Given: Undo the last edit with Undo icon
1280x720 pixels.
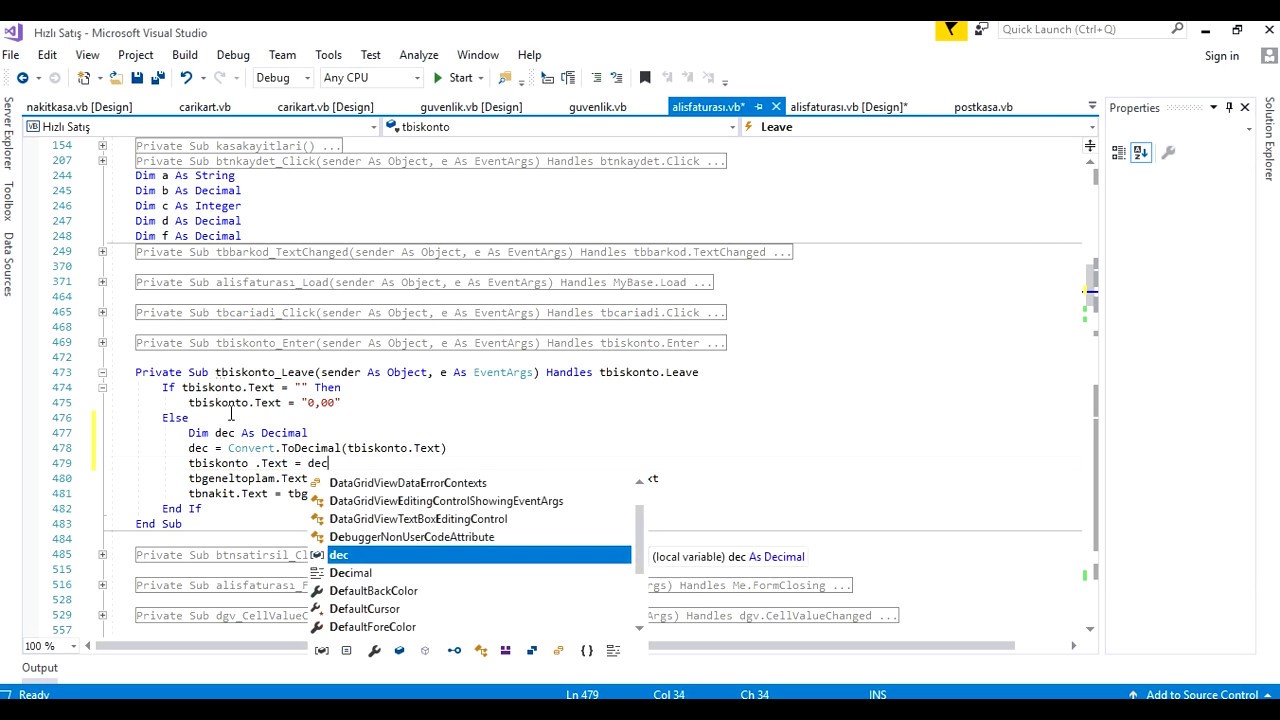Looking at the screenshot, I should tap(186, 78).
